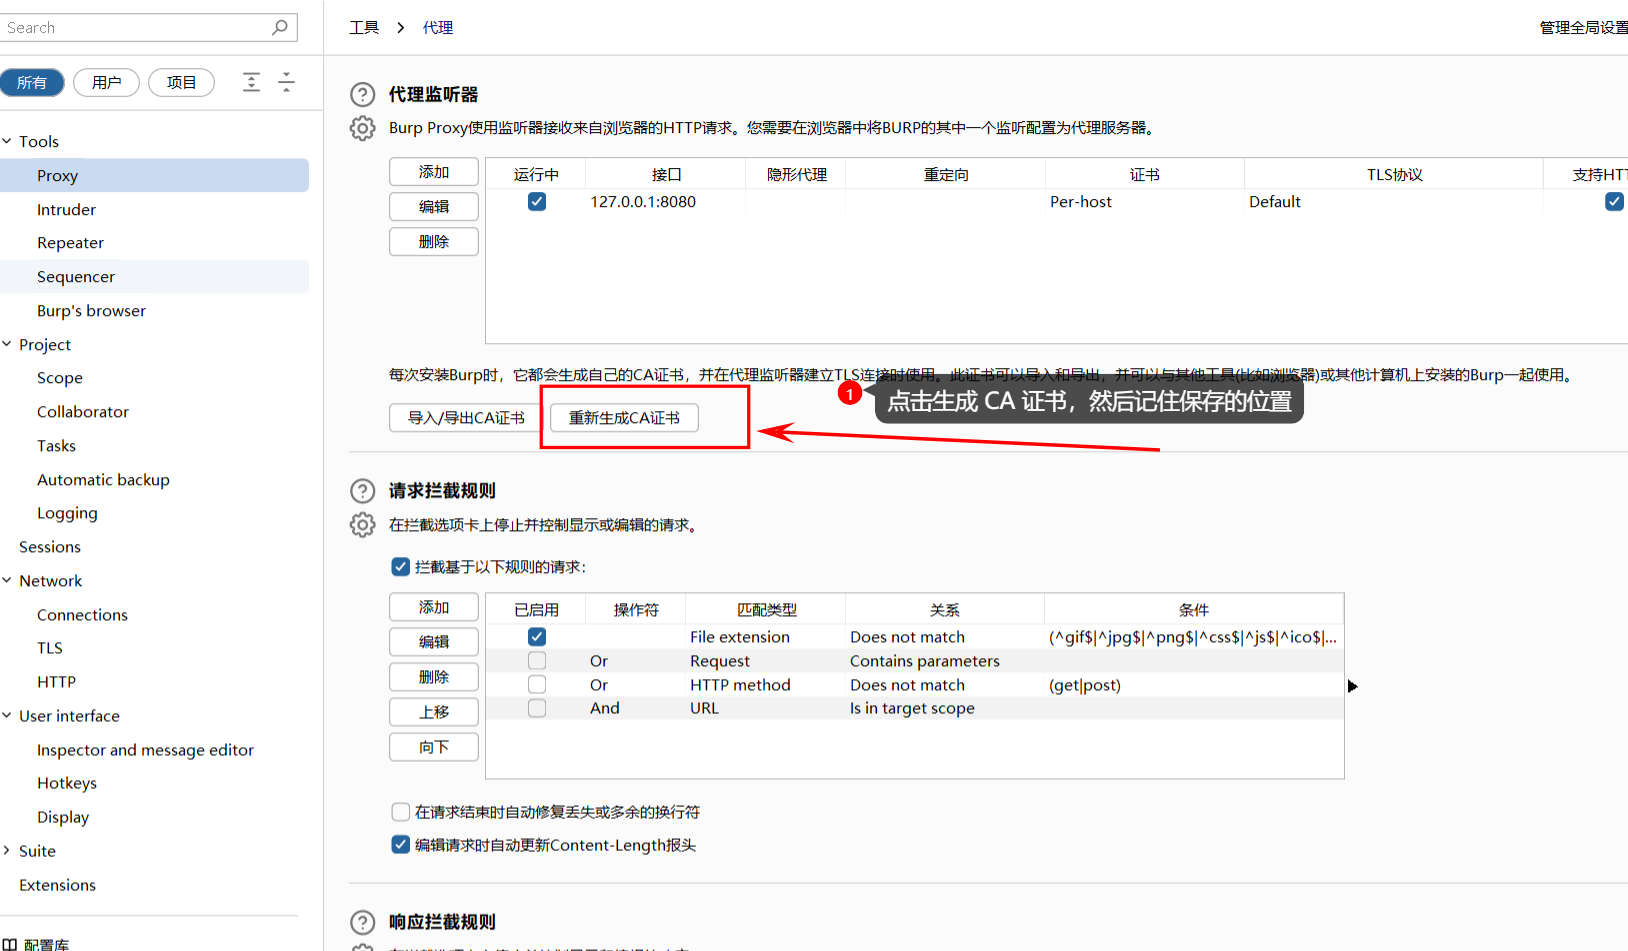1628x951 pixels.
Task: Click the arrow beside the rules table
Action: click(1352, 686)
